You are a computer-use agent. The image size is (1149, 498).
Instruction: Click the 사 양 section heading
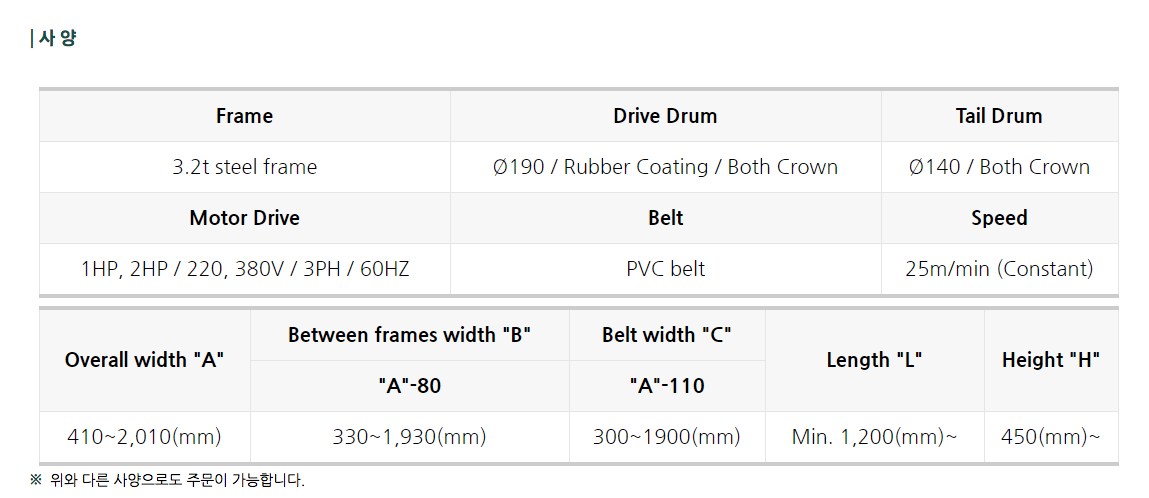tap(53, 38)
